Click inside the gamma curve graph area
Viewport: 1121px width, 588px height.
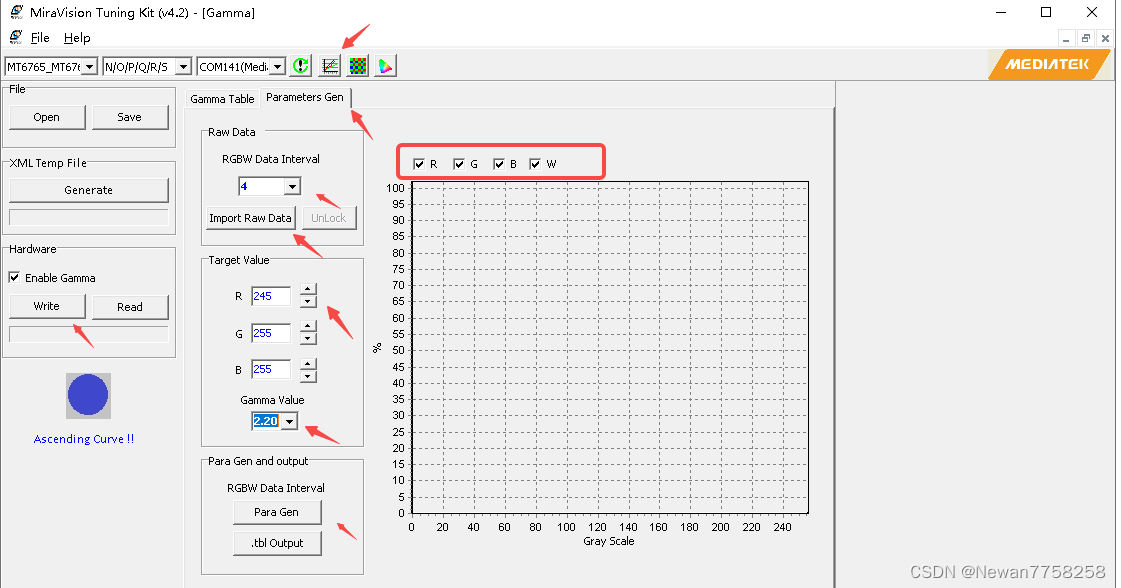pyautogui.click(x=610, y=348)
